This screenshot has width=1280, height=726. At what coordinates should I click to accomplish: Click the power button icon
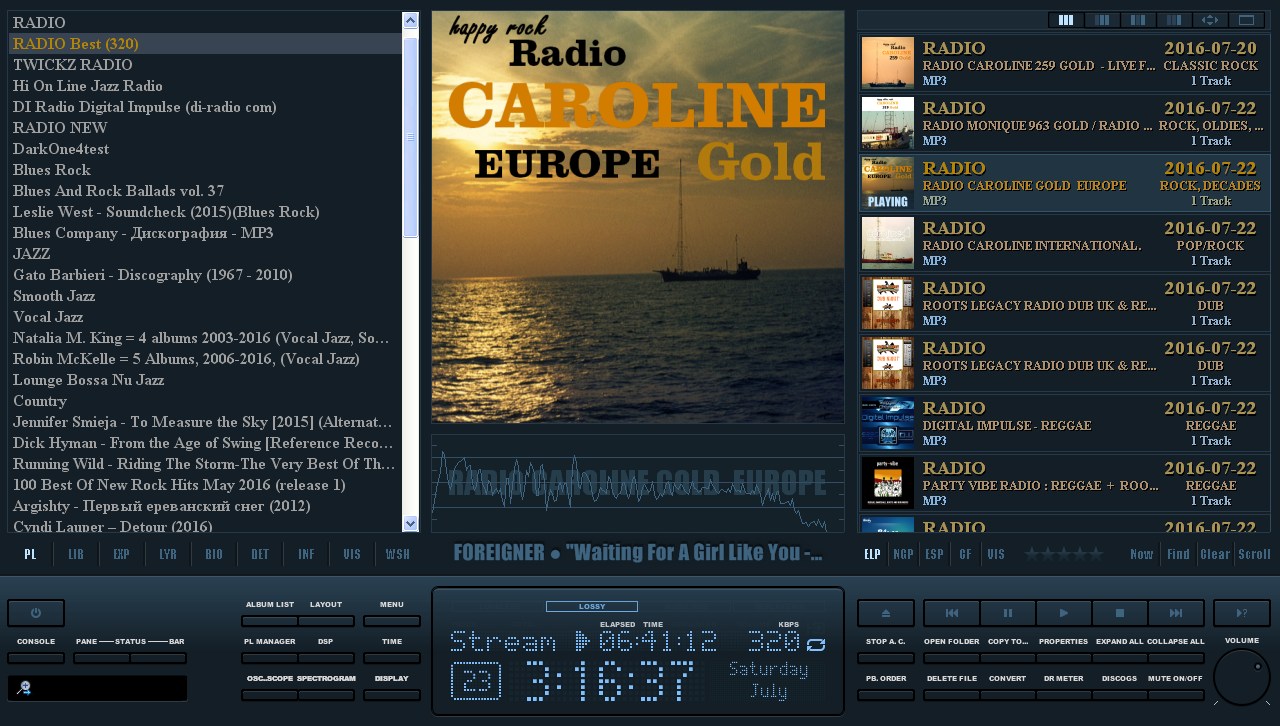pyautogui.click(x=36, y=613)
